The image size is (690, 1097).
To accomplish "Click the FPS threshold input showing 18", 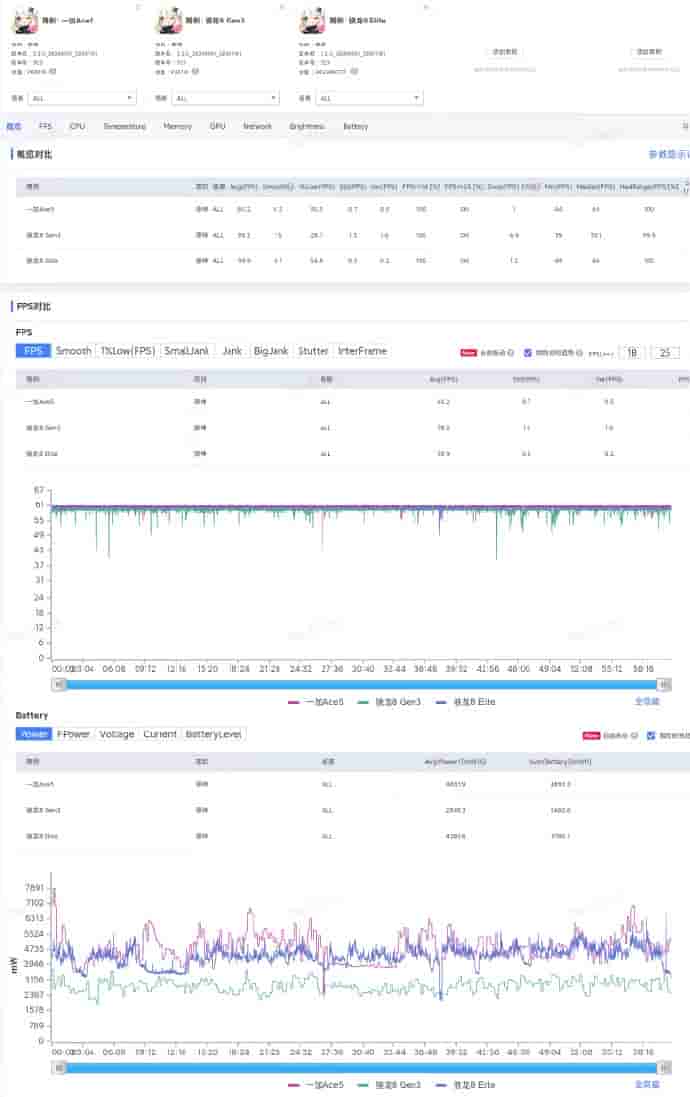I will pyautogui.click(x=631, y=352).
